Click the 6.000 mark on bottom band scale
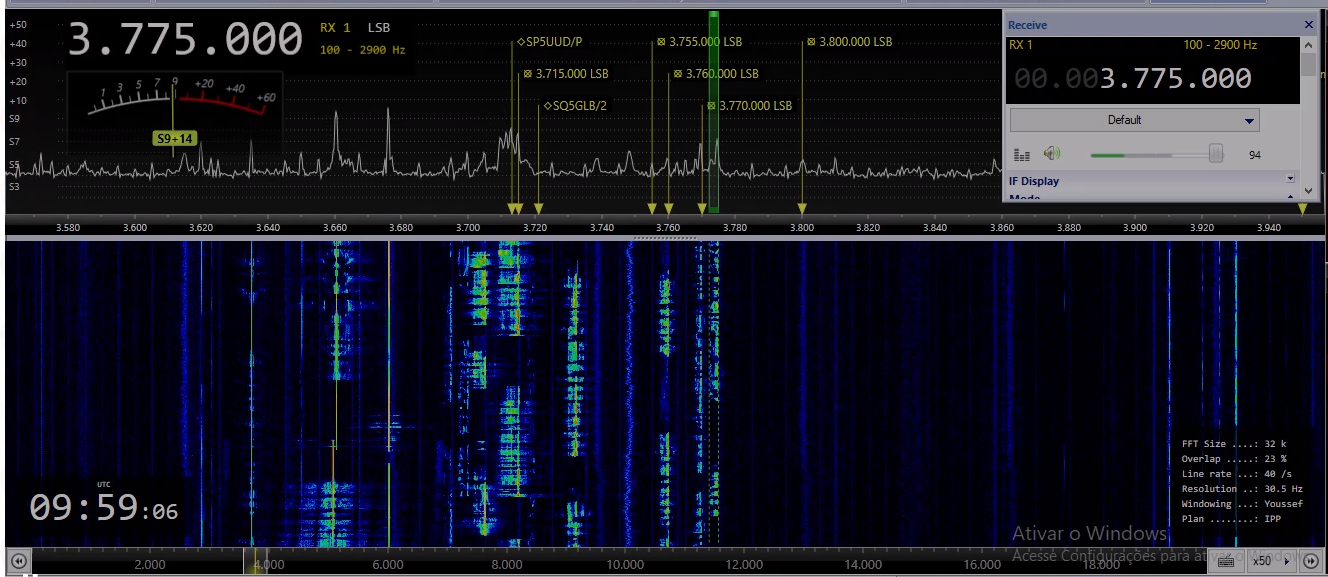 tap(388, 565)
